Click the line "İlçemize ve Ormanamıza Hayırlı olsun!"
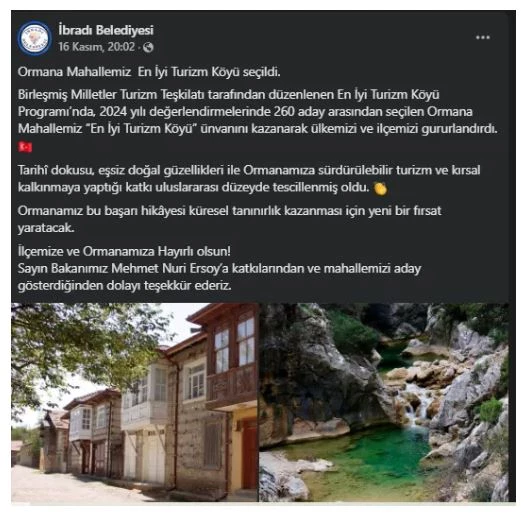The height and width of the screenshot is (514, 527). 124,251
